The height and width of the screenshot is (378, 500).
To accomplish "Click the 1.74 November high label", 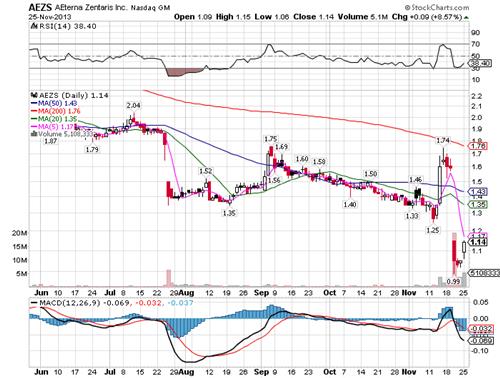I will (x=443, y=141).
